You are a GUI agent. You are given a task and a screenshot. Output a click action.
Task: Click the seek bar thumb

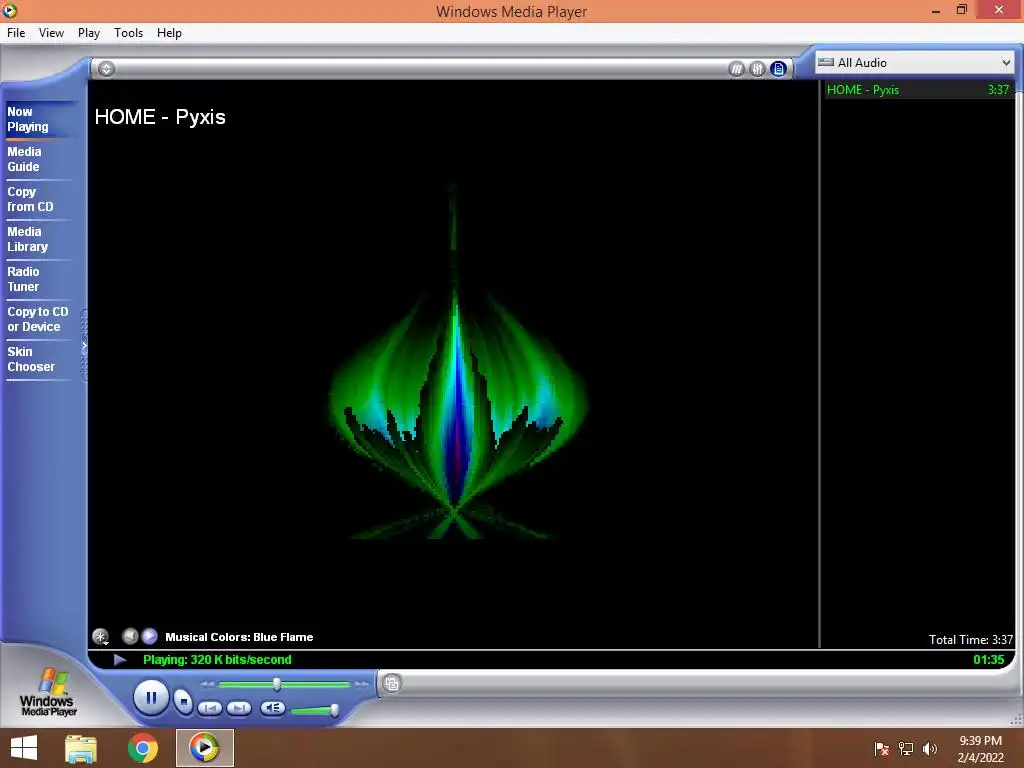[x=277, y=684]
